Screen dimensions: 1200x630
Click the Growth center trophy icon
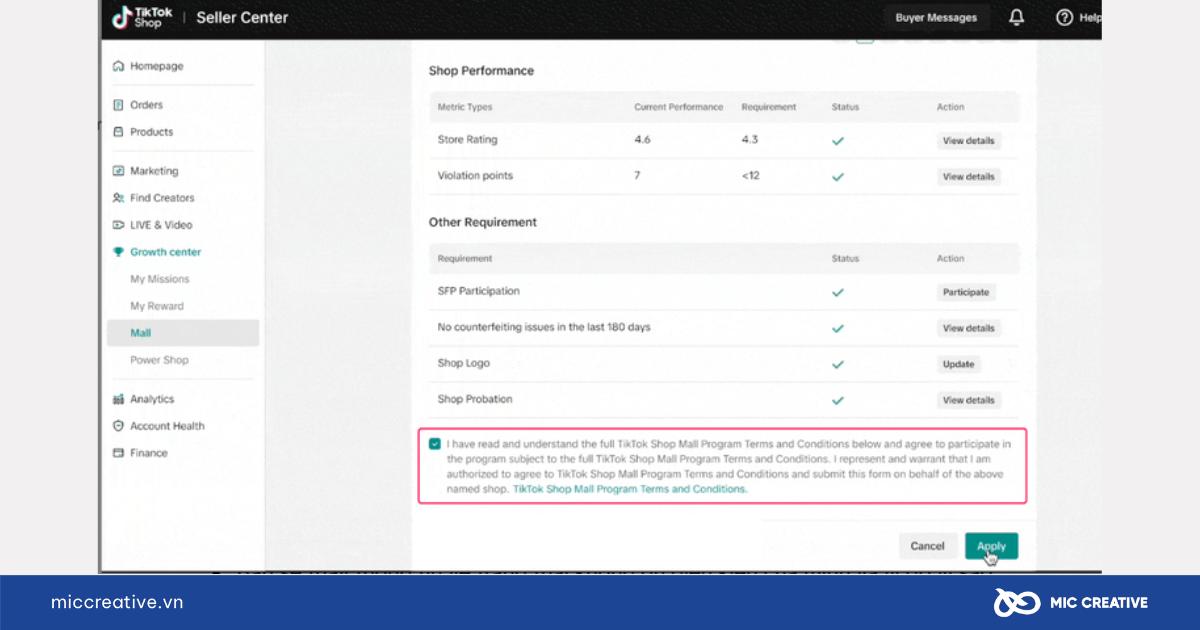pos(119,252)
